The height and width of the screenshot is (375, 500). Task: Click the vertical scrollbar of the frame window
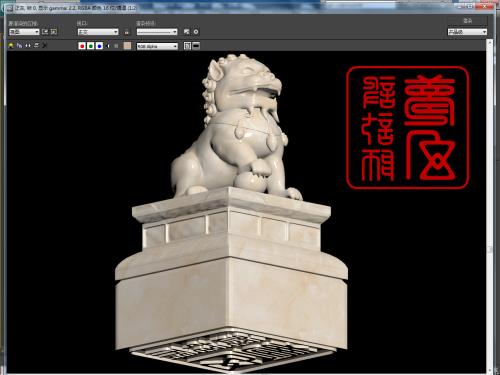[x=490, y=207]
